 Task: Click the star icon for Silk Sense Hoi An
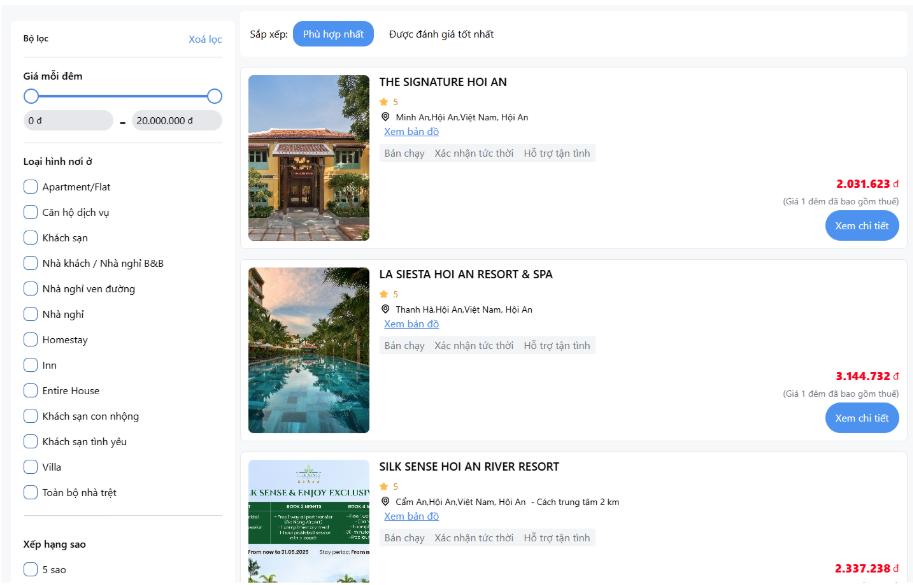384,486
